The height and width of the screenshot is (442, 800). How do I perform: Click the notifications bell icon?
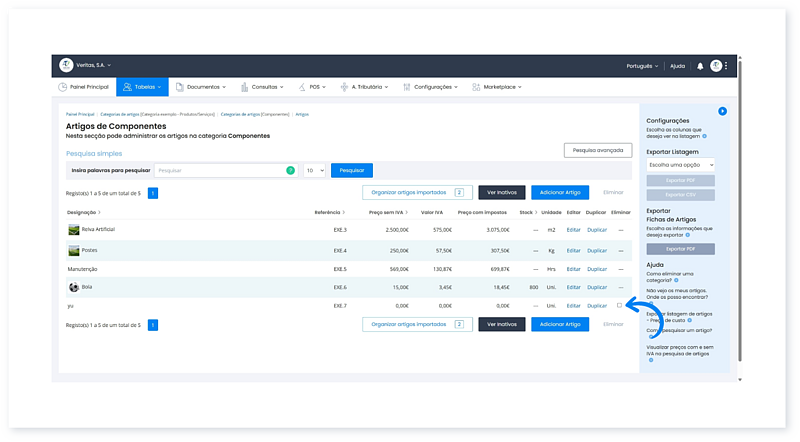(x=700, y=66)
